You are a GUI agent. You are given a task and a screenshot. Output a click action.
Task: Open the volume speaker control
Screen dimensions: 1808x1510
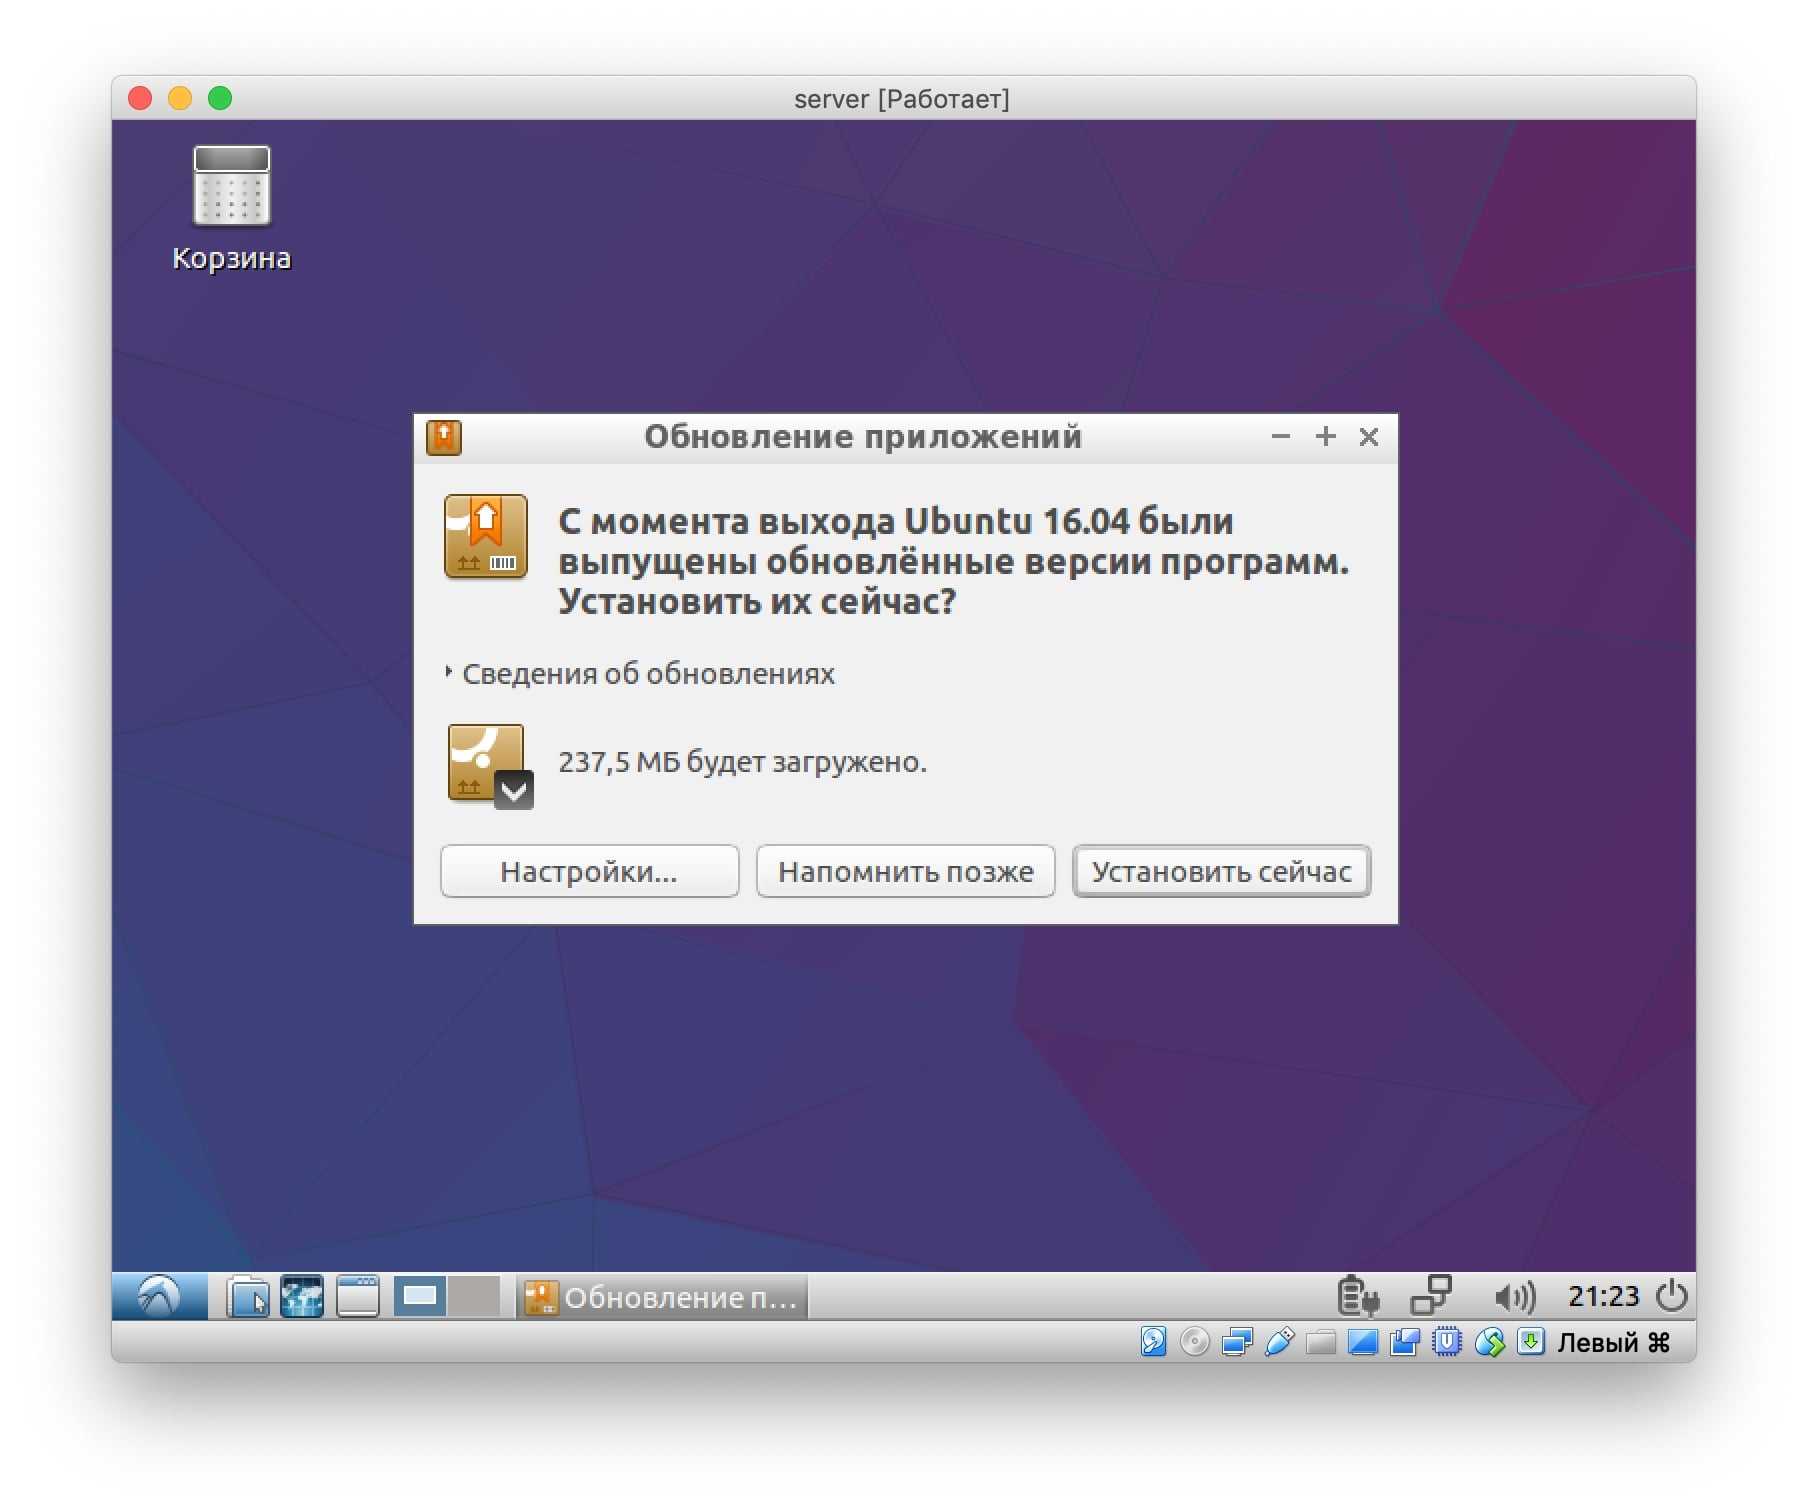click(1514, 1297)
